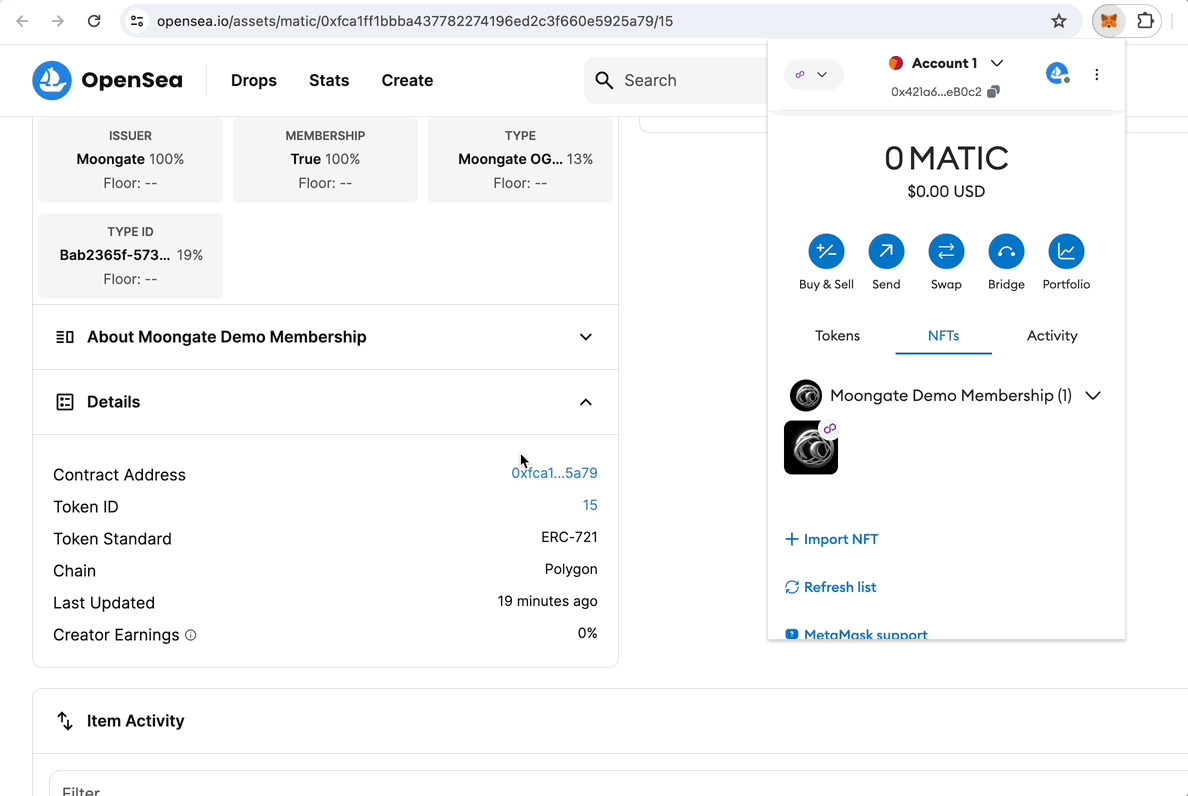The width and height of the screenshot is (1188, 796).
Task: Open the Portfolio chart icon
Action: click(1066, 252)
